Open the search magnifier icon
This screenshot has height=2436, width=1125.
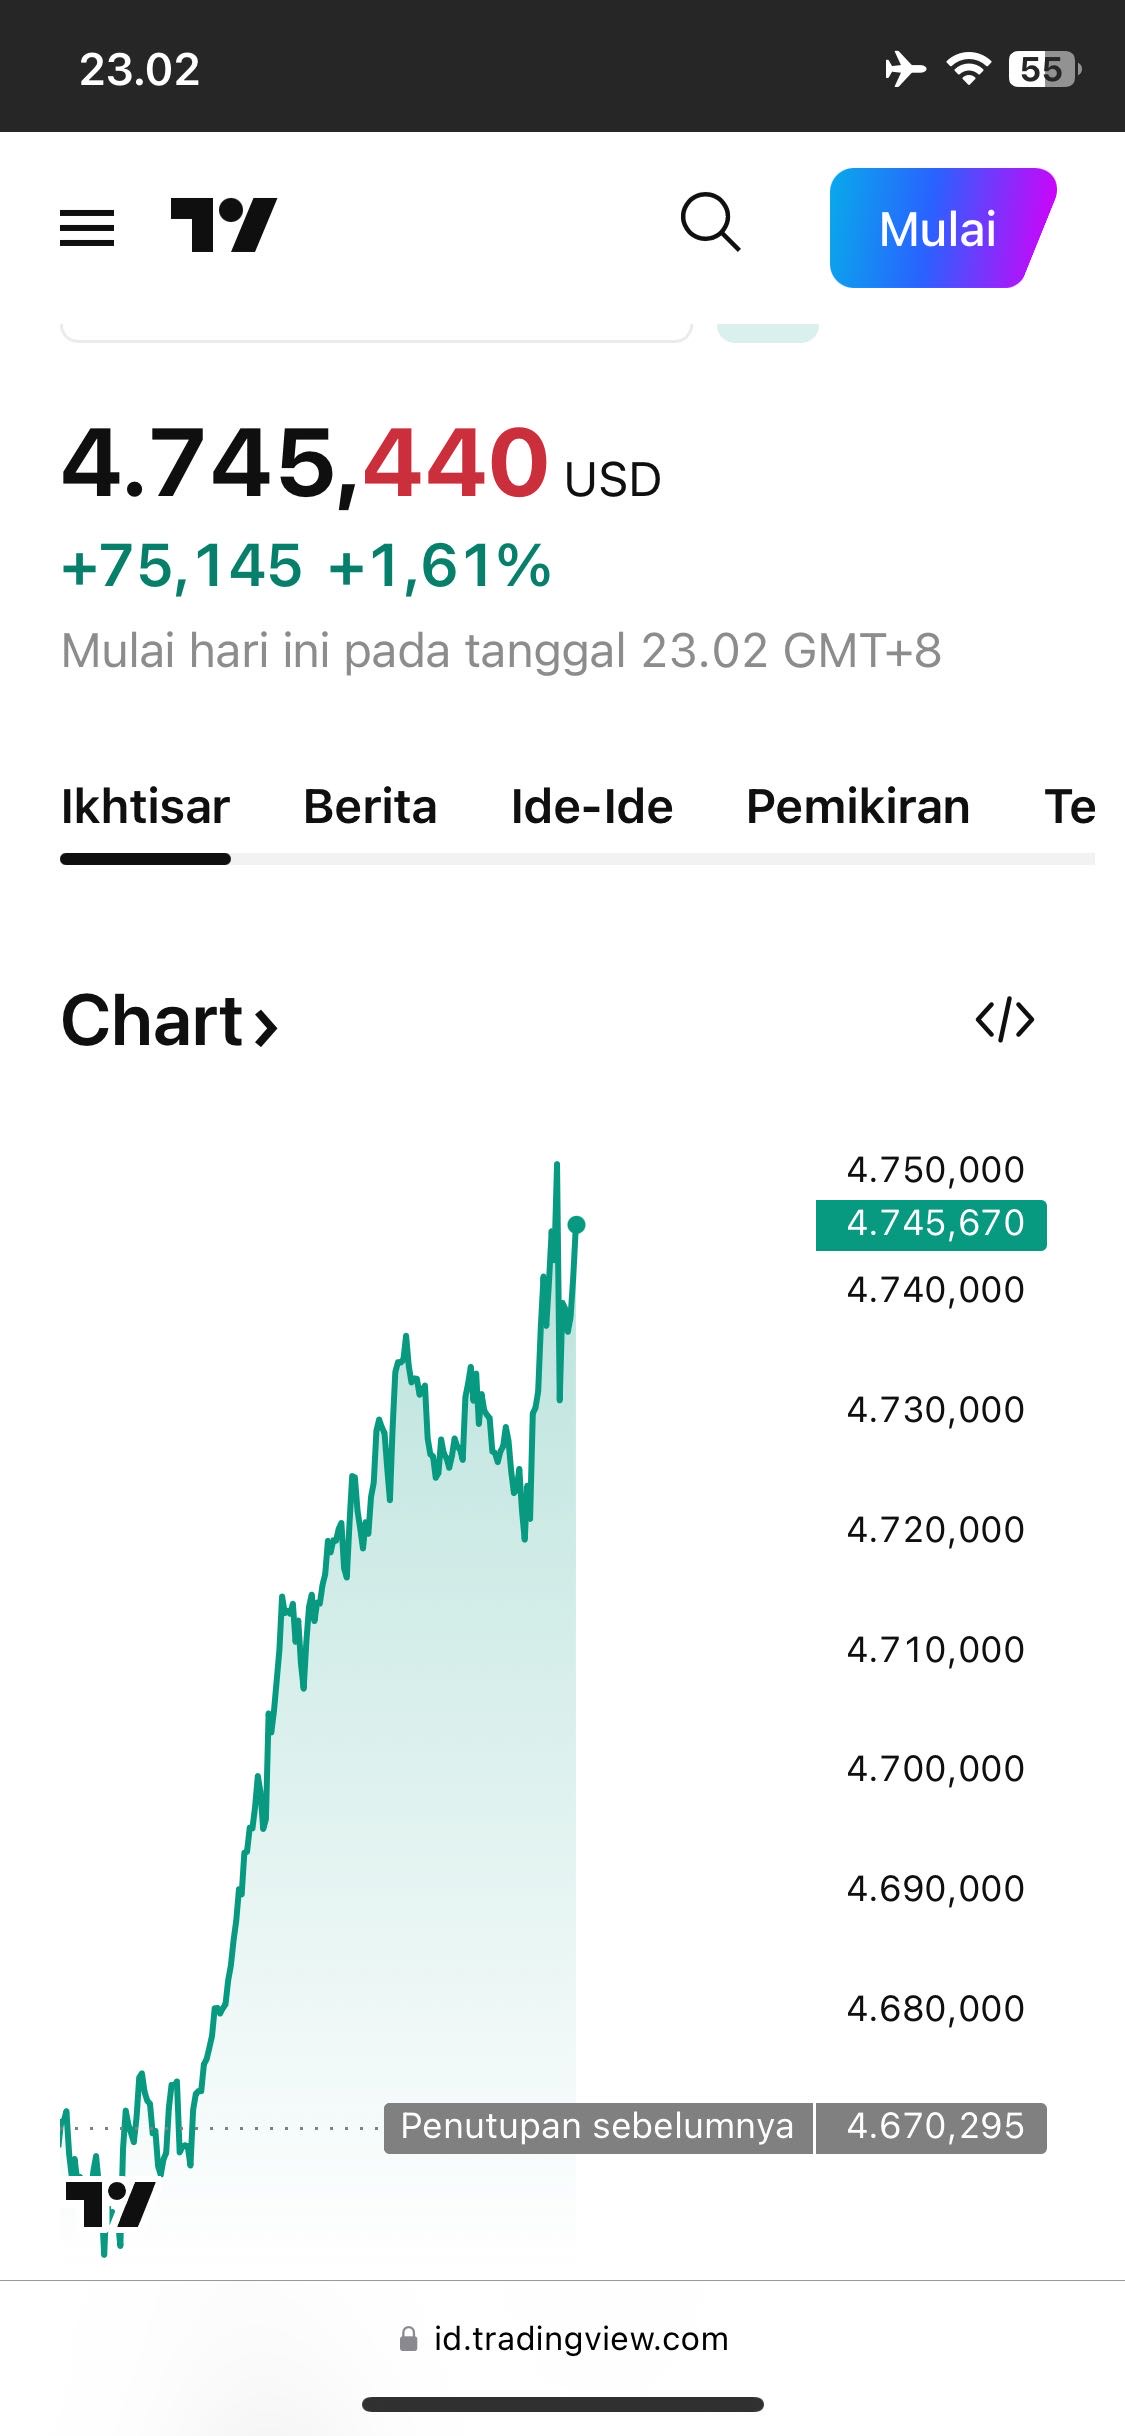(x=710, y=222)
